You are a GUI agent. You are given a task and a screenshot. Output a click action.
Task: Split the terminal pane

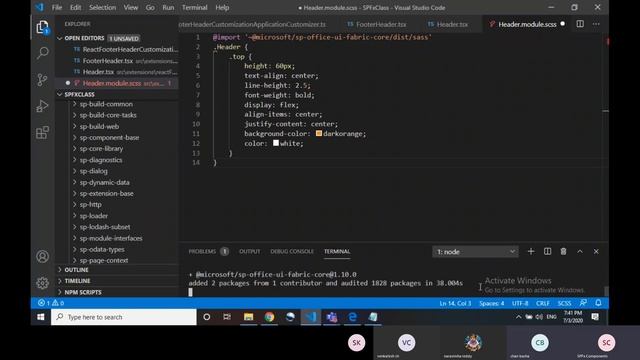coord(547,251)
